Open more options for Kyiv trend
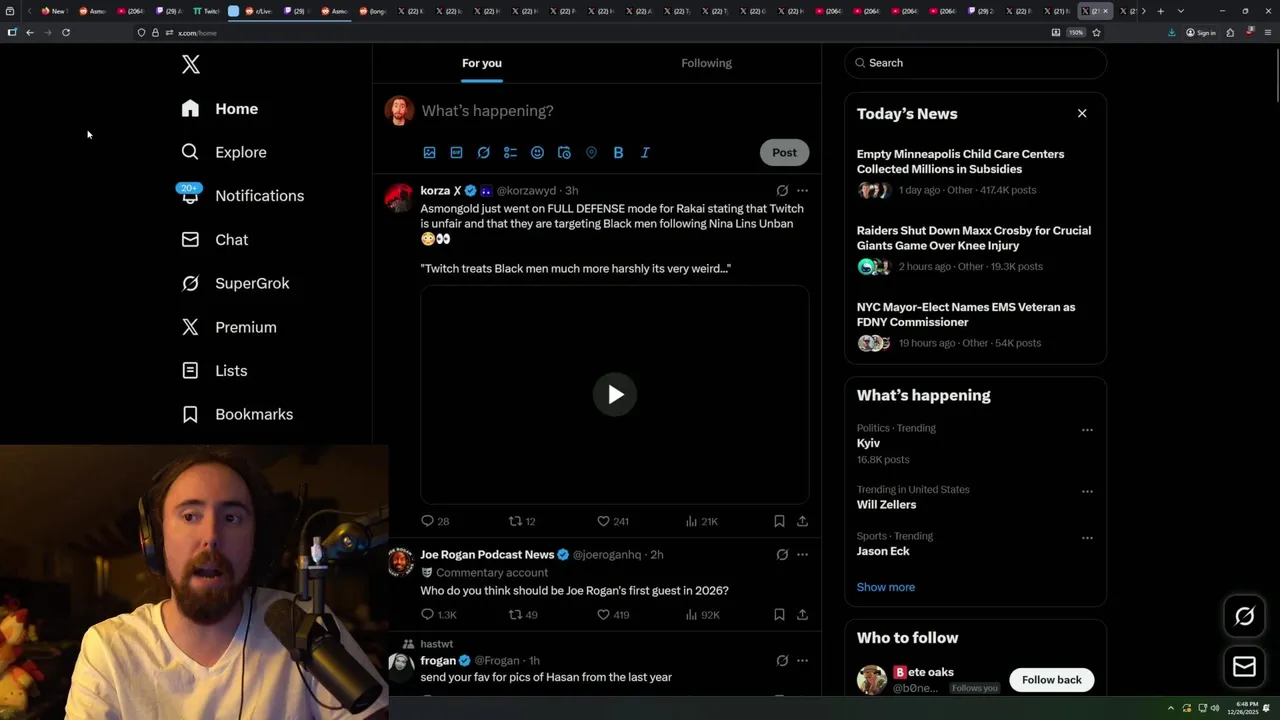The image size is (1280, 720). [1087, 430]
